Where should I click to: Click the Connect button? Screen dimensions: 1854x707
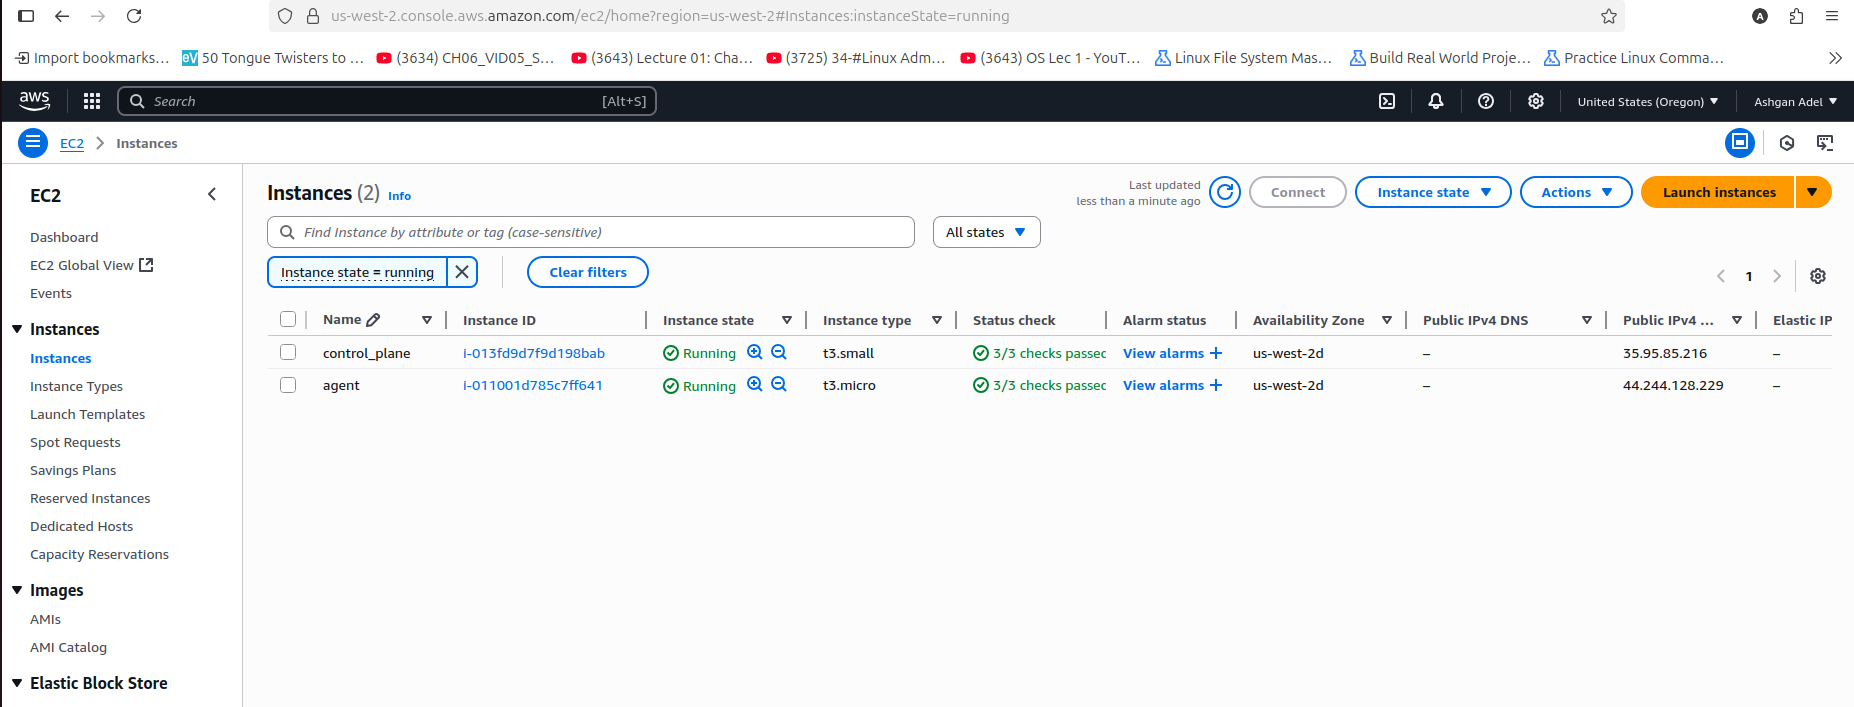pyautogui.click(x=1298, y=192)
